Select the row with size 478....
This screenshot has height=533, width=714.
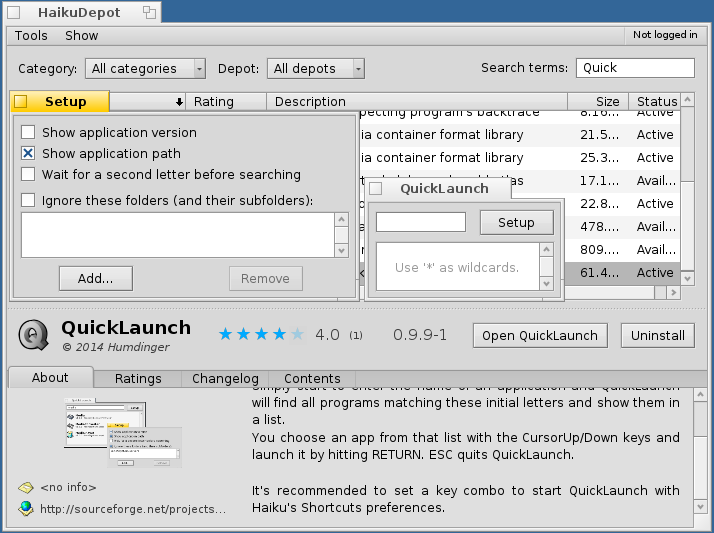(622, 227)
